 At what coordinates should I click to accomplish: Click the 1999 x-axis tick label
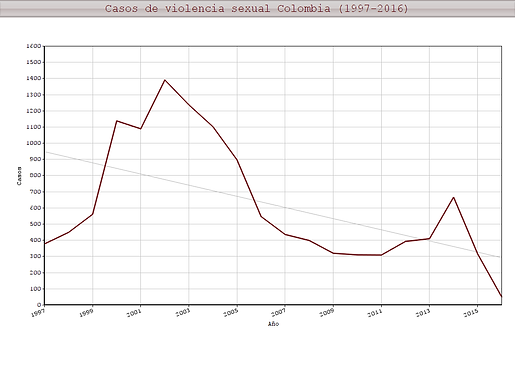[86, 312]
